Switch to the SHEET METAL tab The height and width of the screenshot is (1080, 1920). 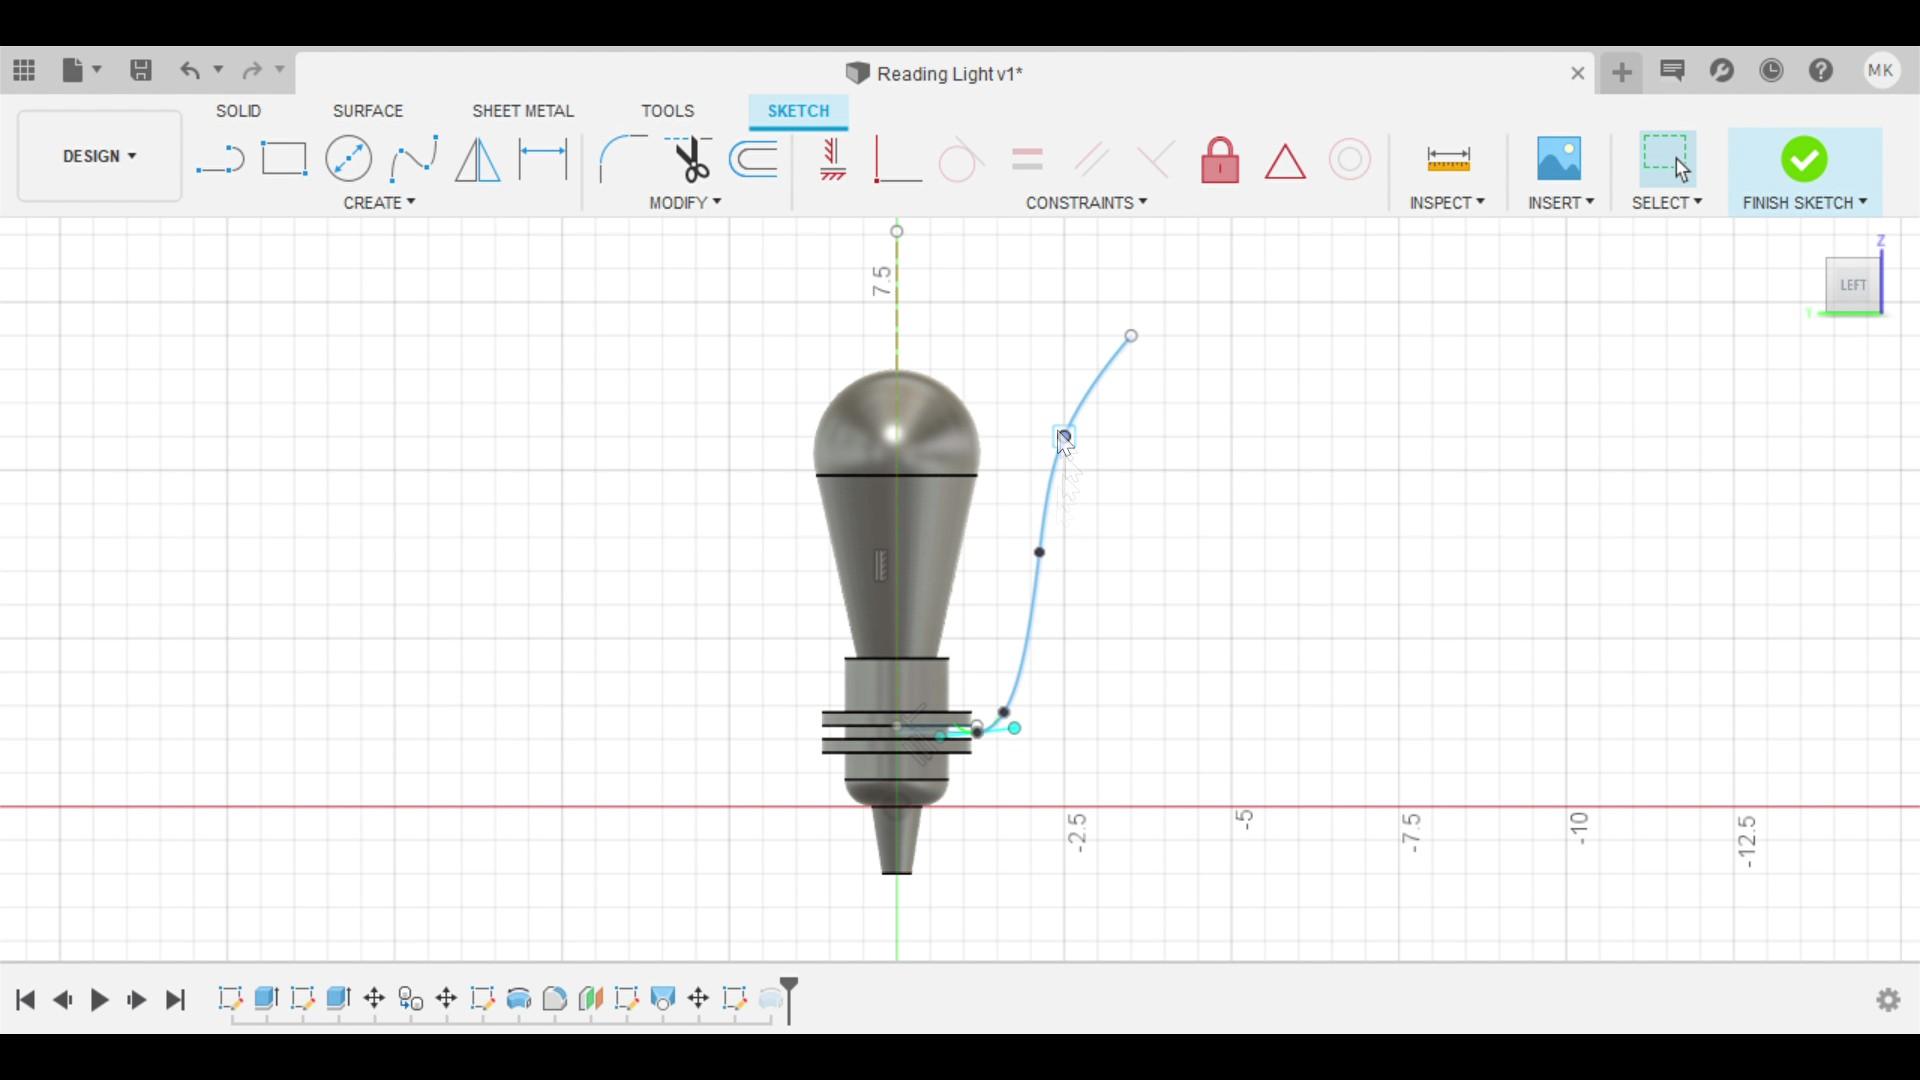pyautogui.click(x=523, y=111)
